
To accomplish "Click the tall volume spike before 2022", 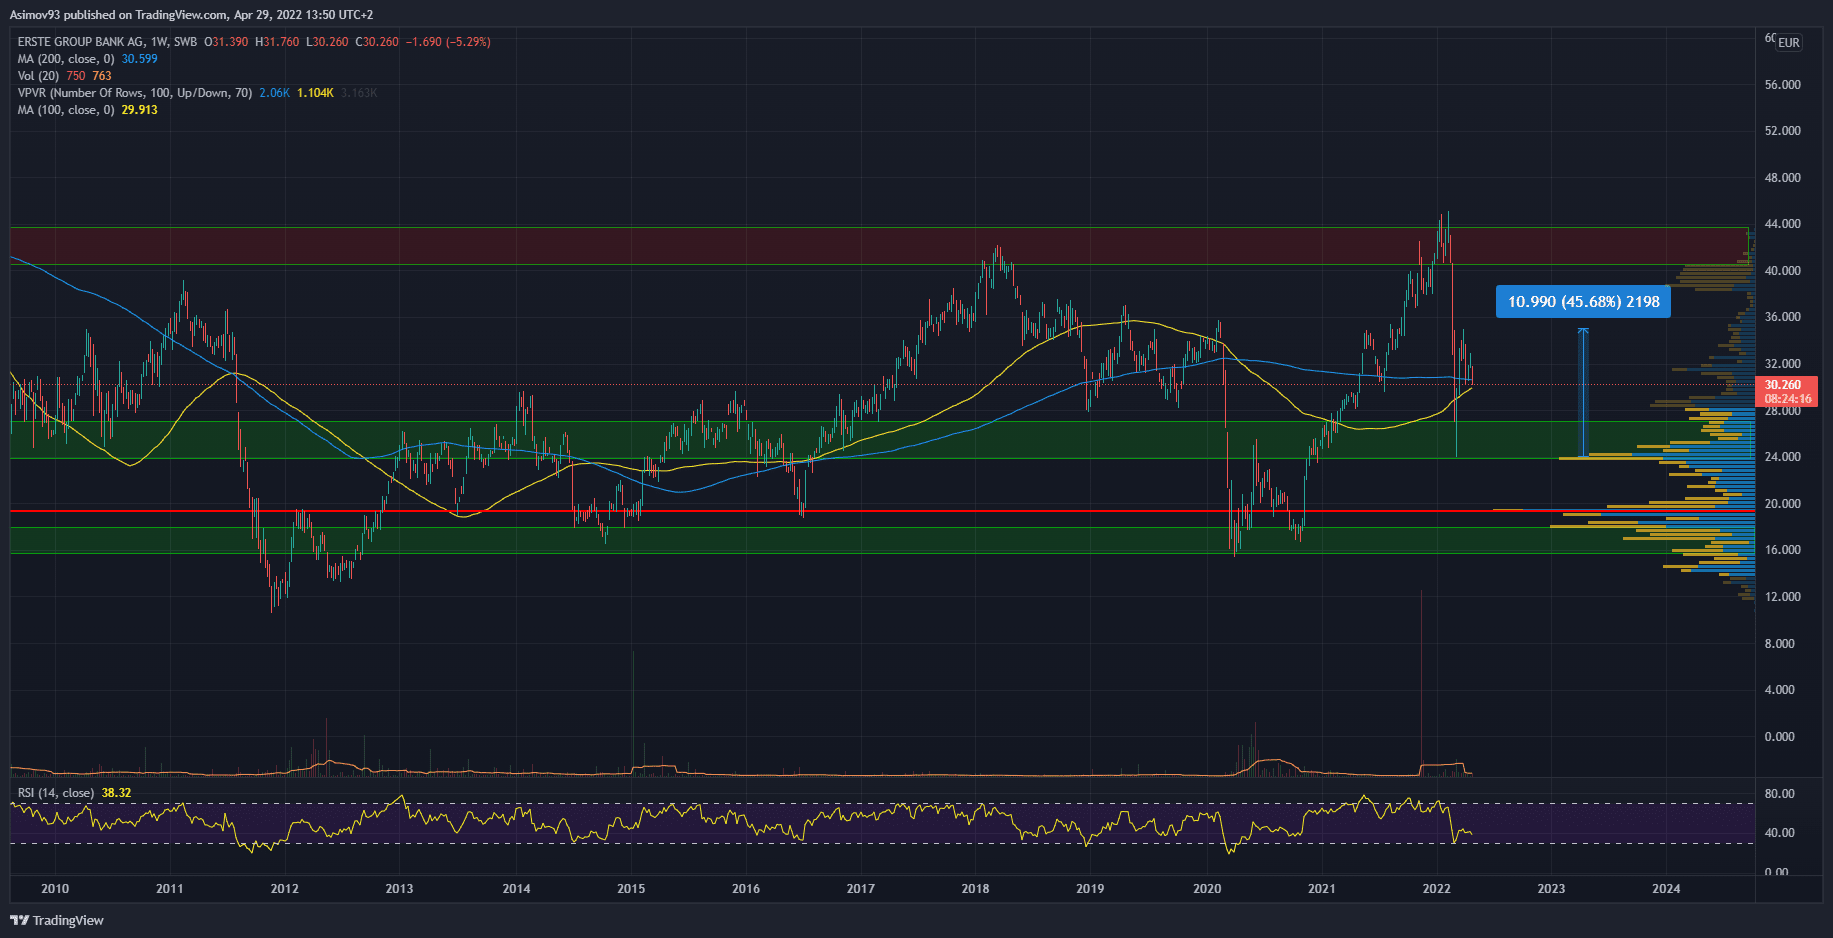I will 1421,680.
